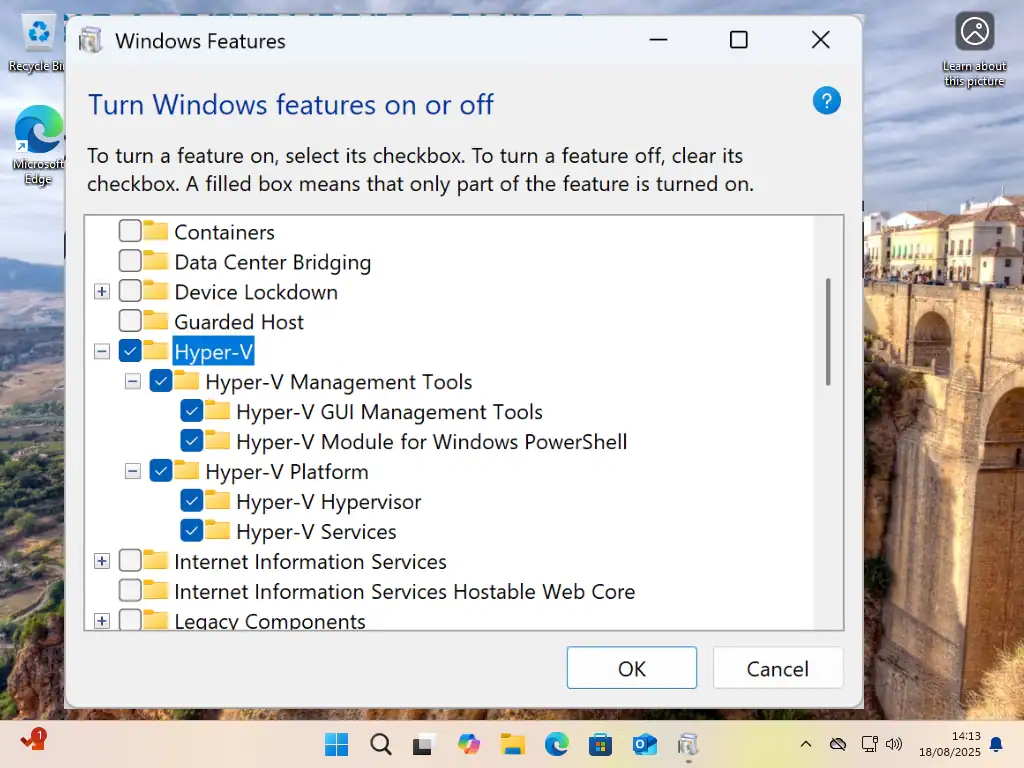This screenshot has width=1024, height=768.
Task: Enable the Containers feature checkbox
Action: (130, 231)
